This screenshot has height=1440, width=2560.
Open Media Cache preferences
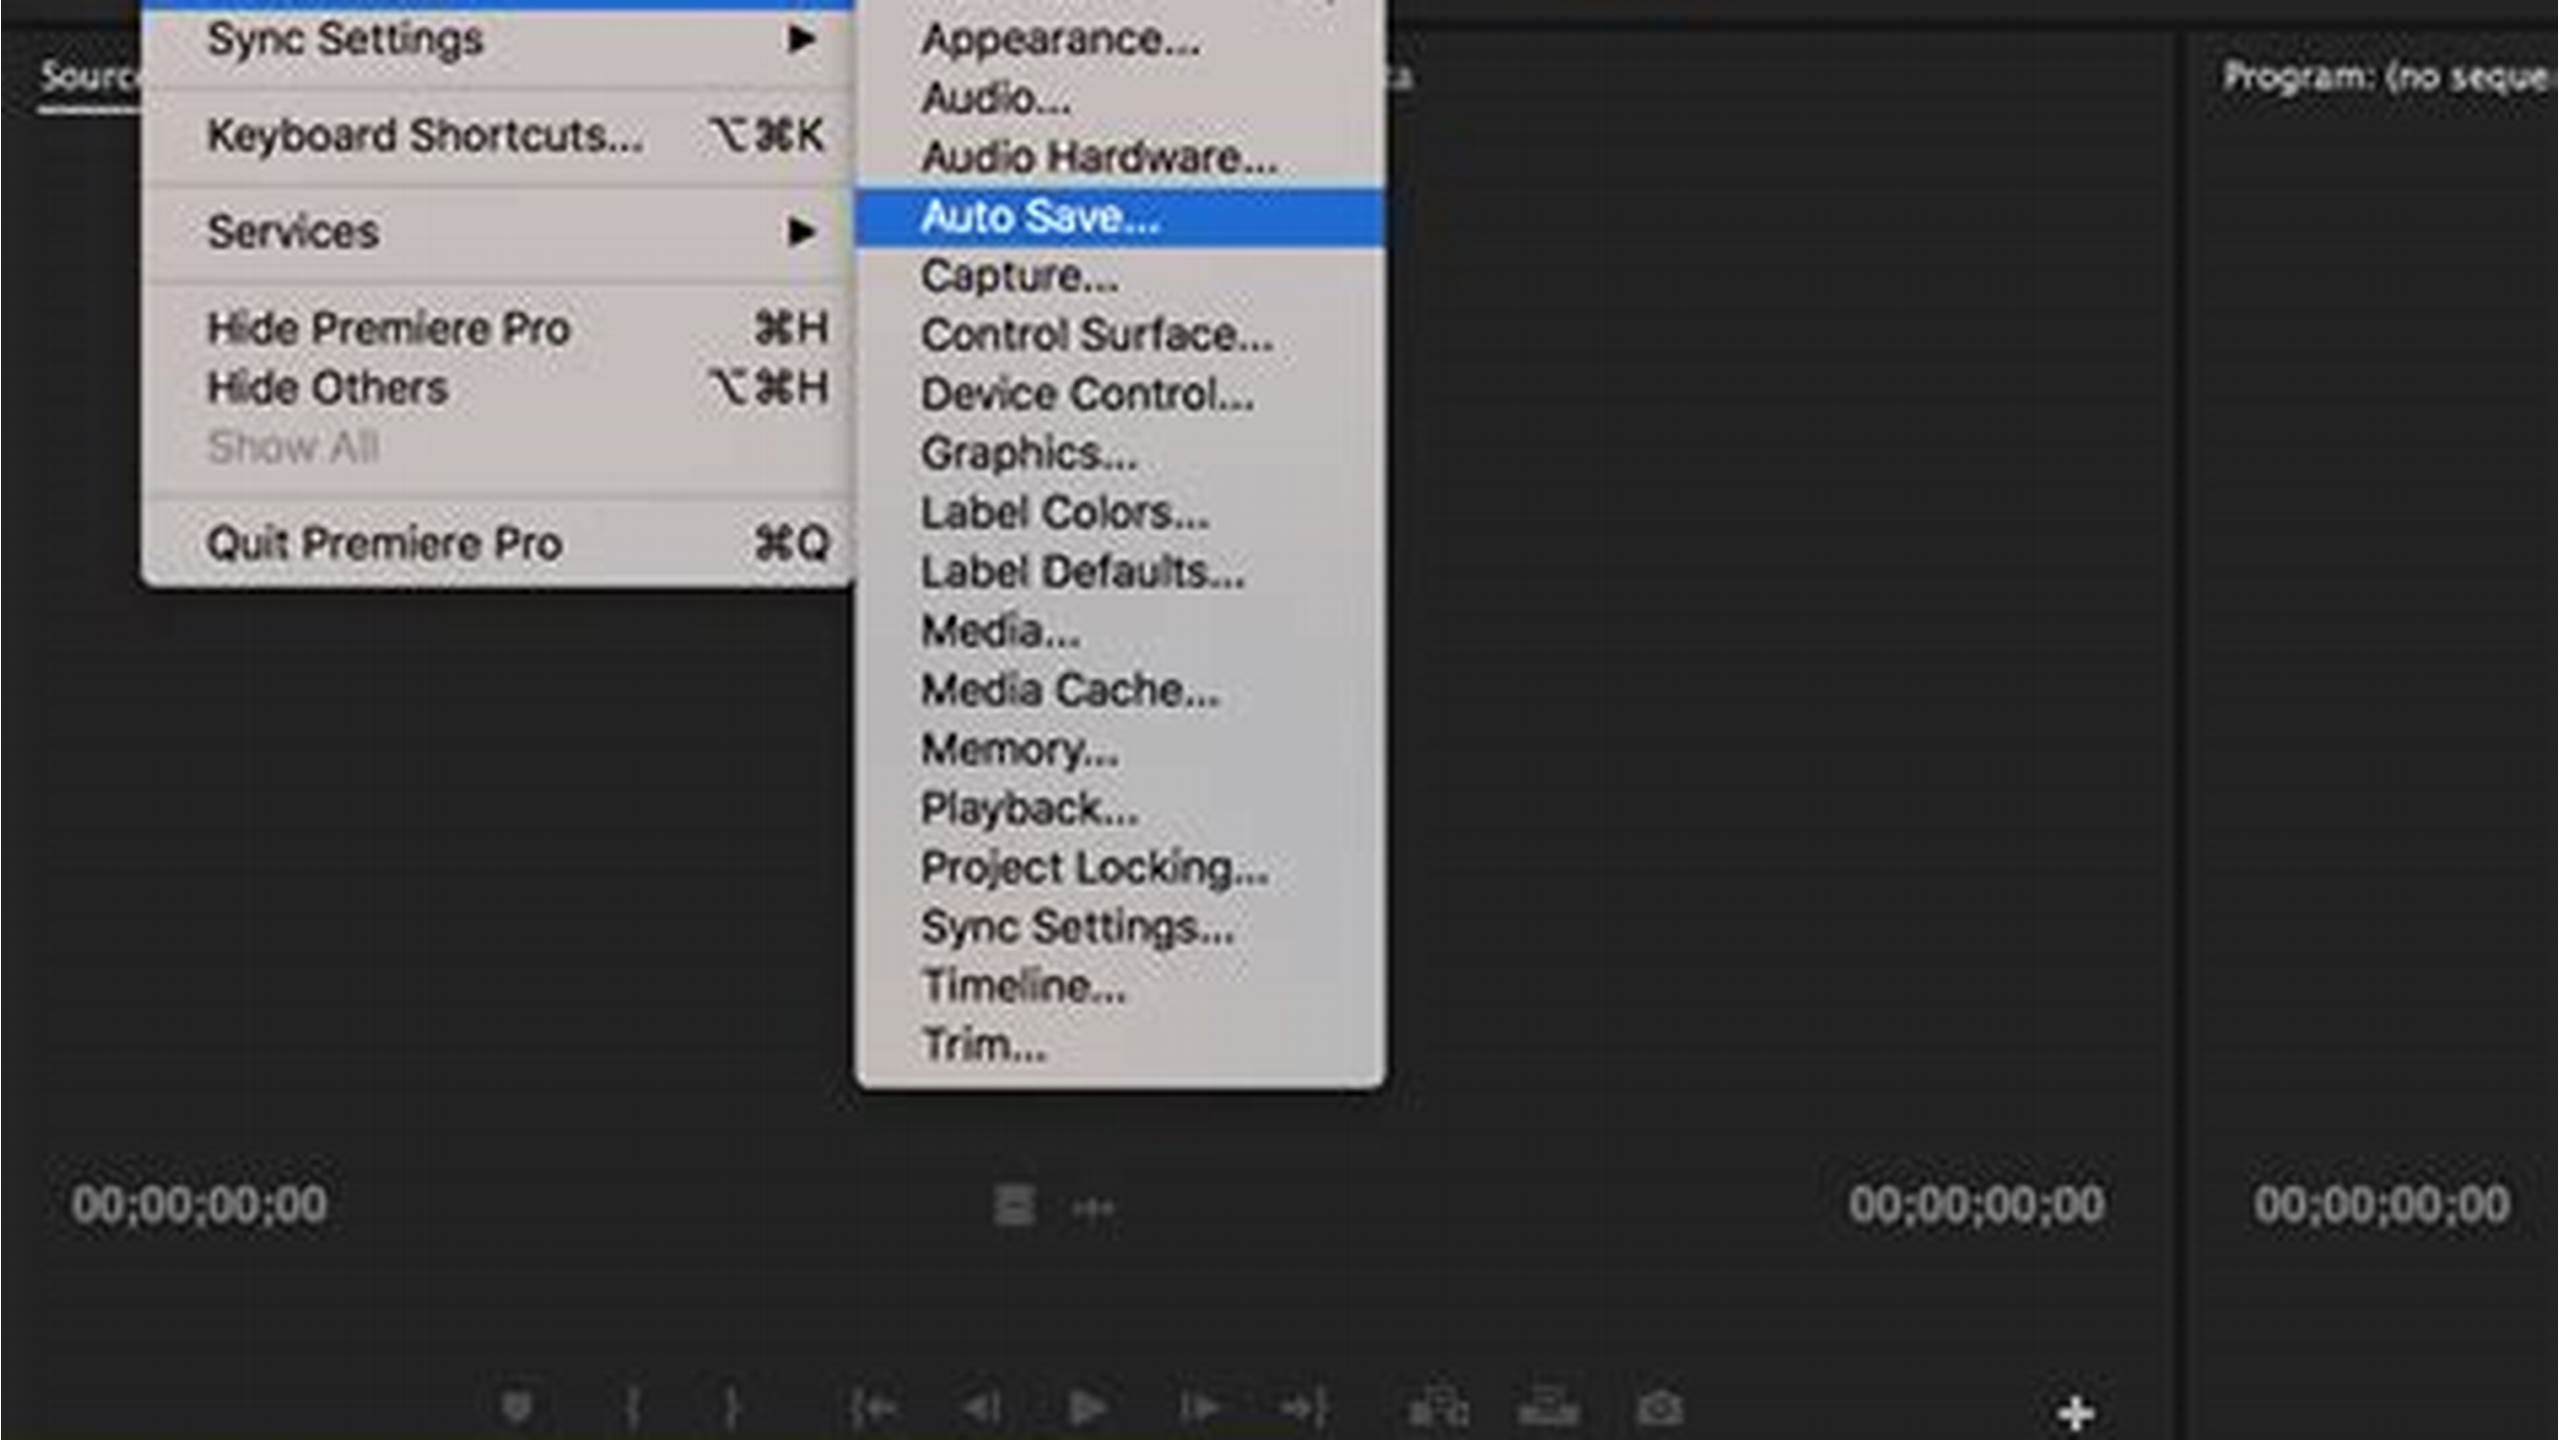click(1121, 690)
